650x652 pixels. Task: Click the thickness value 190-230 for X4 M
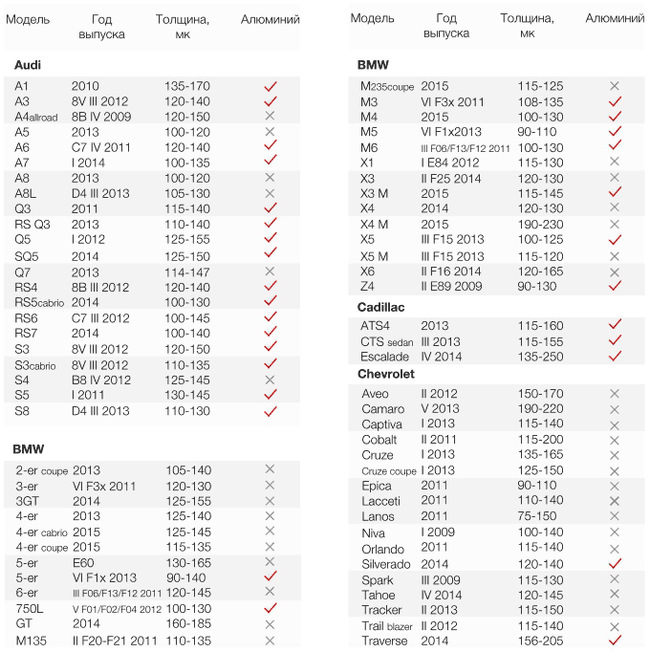(541, 225)
